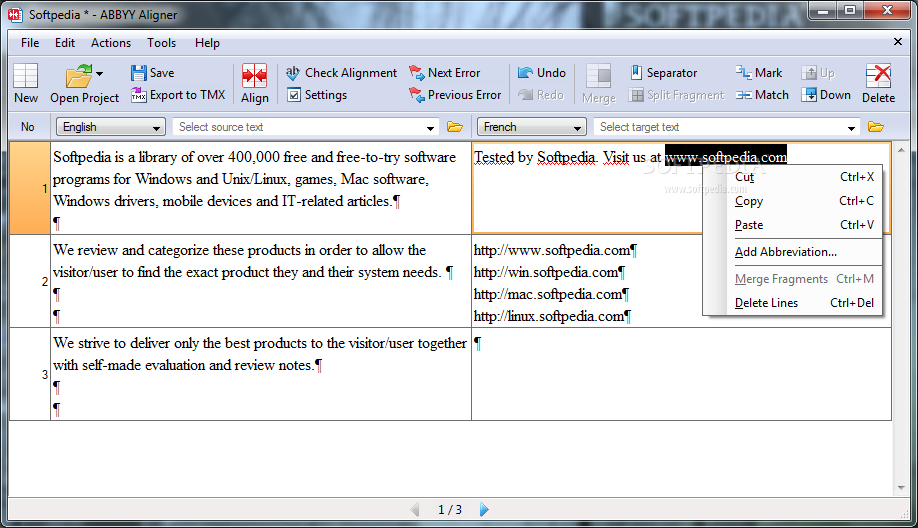Insert a Separator from the toolbar
The width and height of the screenshot is (918, 528).
click(x=663, y=73)
